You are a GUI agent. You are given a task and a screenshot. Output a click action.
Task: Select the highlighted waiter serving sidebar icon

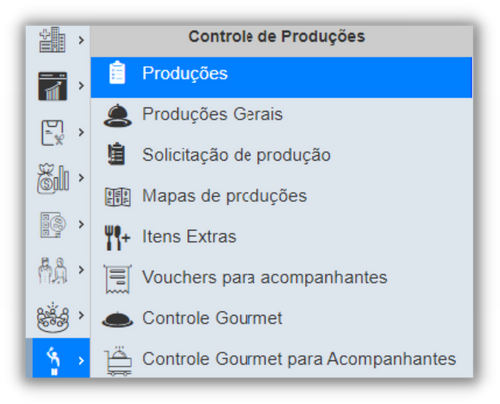tap(53, 360)
